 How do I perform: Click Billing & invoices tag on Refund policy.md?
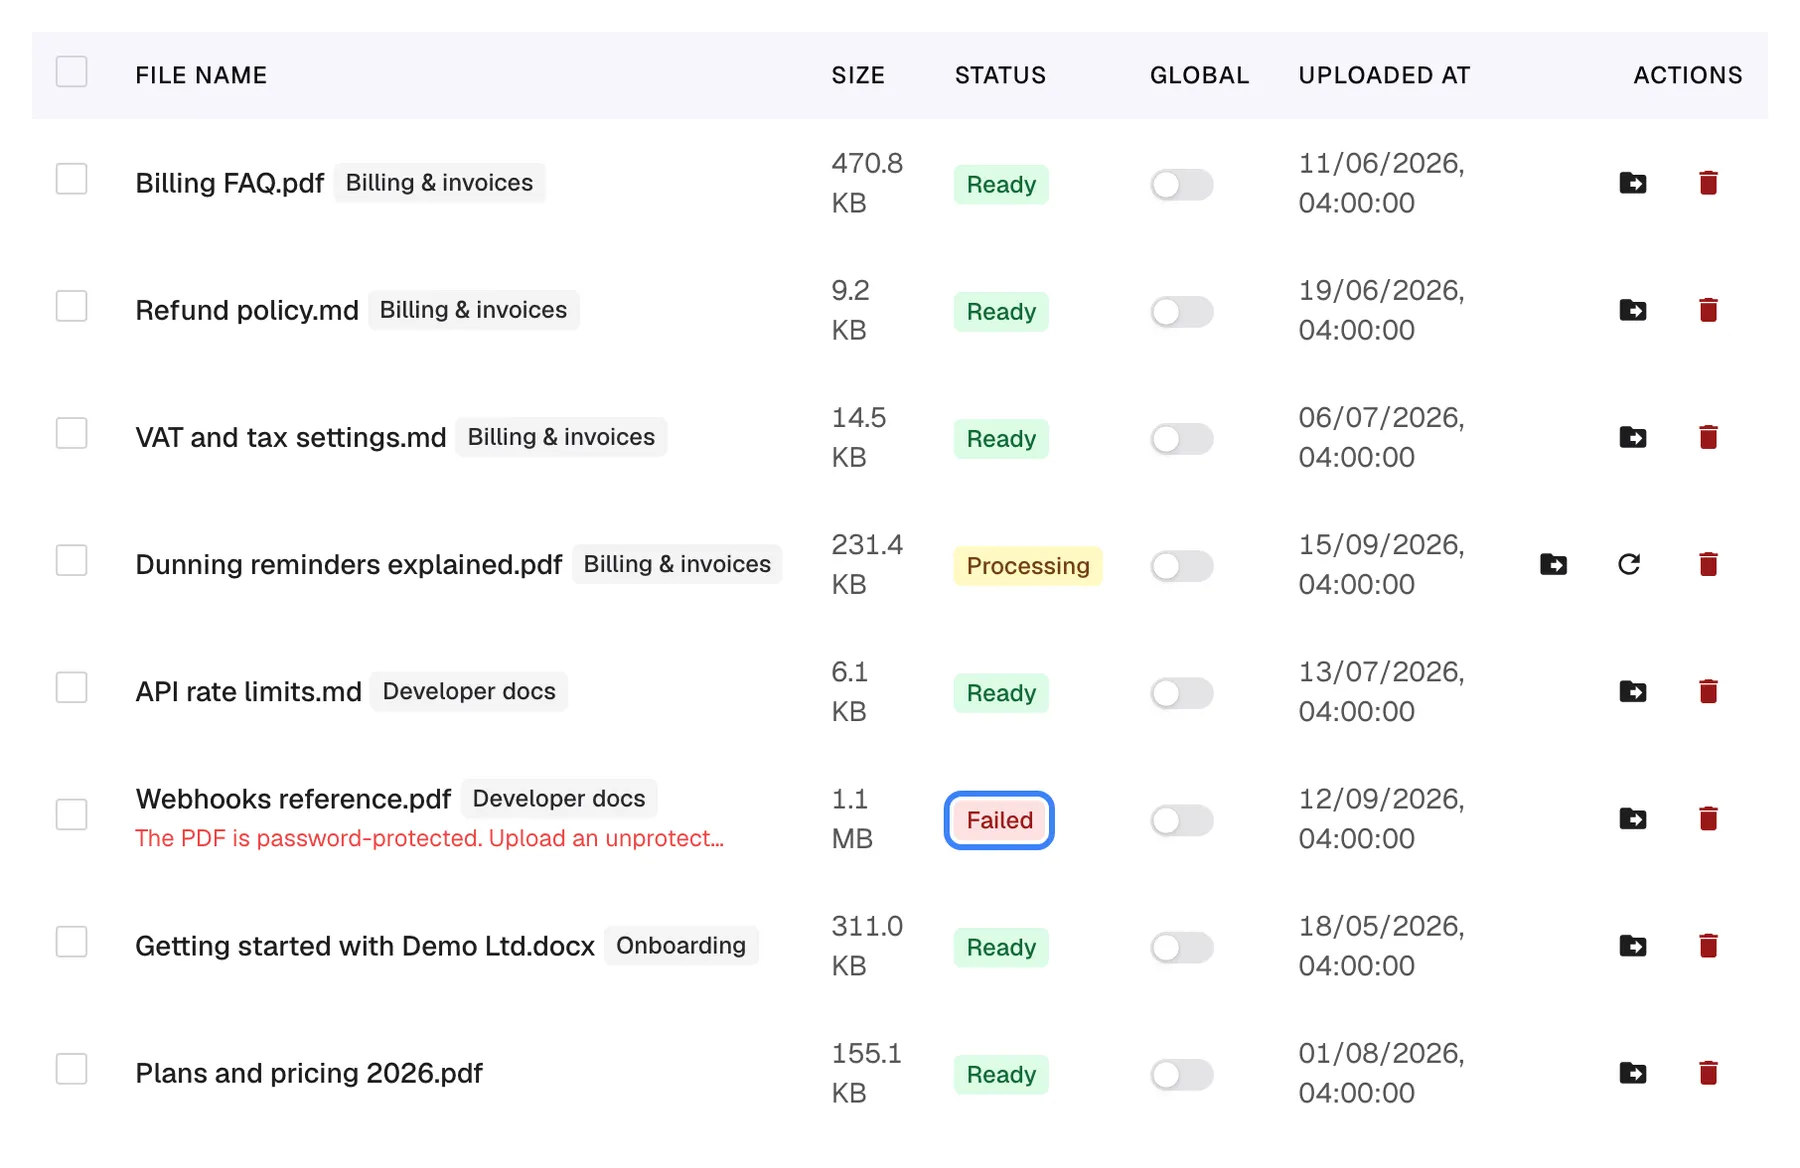point(473,310)
